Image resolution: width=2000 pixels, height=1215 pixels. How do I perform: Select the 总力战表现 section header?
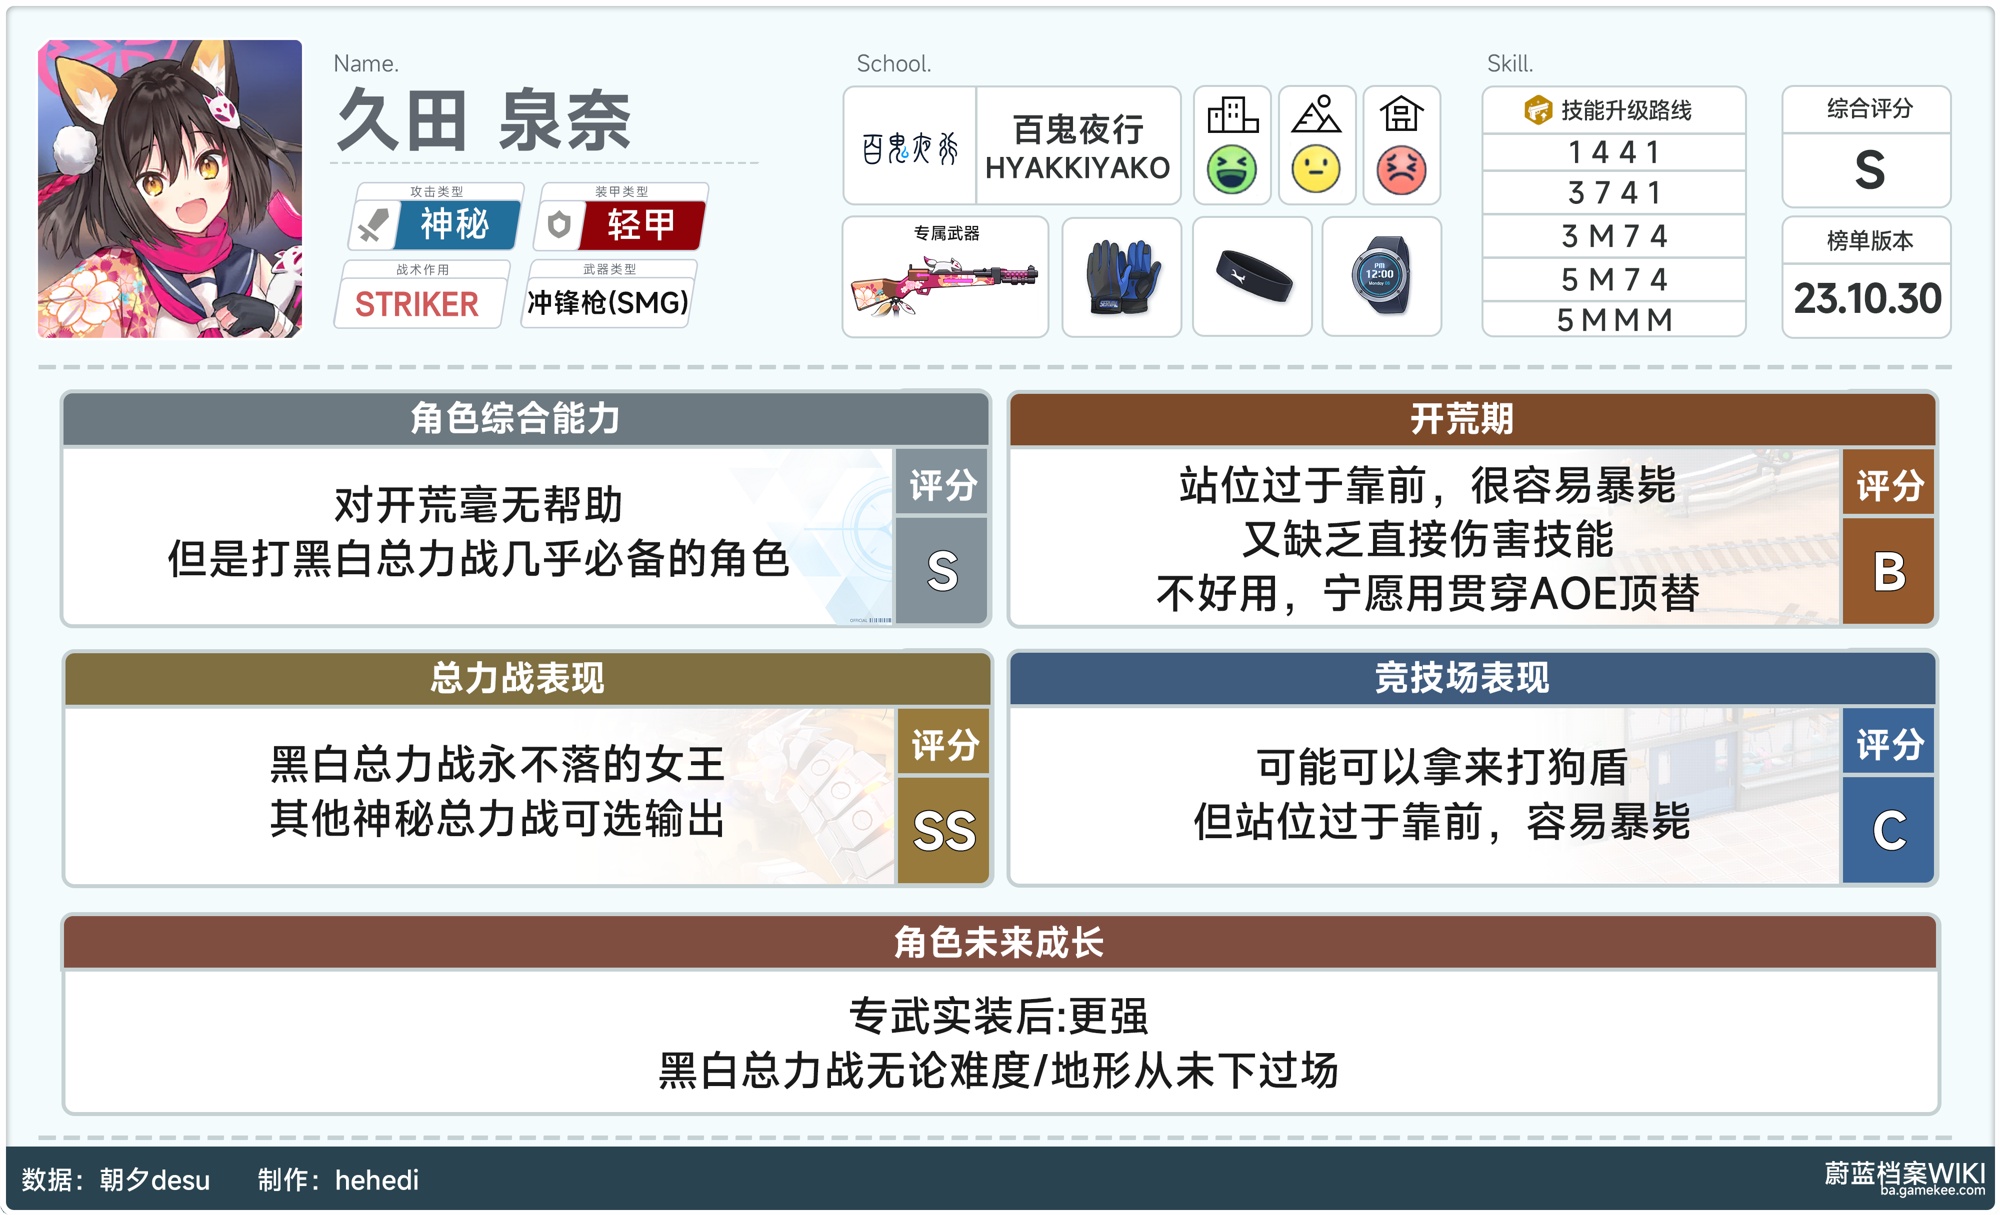tap(516, 678)
